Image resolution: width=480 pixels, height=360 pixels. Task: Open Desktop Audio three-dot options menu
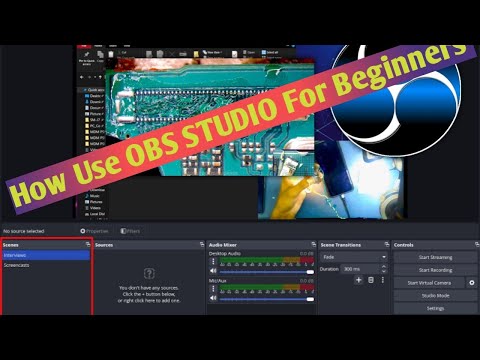tap(213, 262)
